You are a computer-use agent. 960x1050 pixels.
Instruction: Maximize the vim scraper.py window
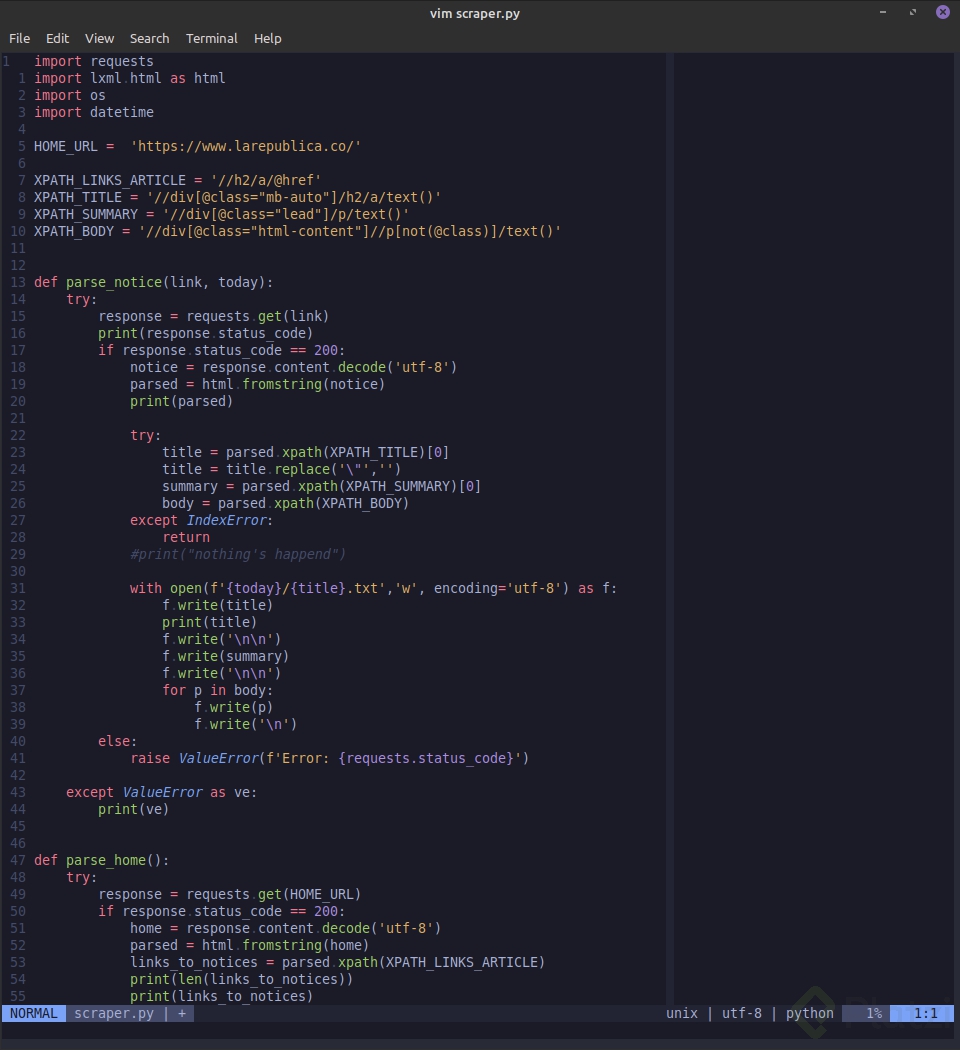(x=912, y=12)
